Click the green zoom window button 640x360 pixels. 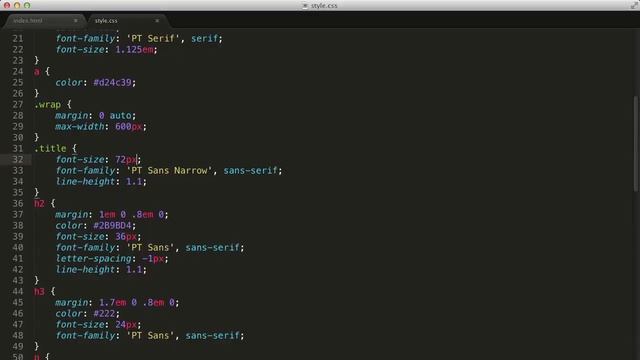(27, 5)
